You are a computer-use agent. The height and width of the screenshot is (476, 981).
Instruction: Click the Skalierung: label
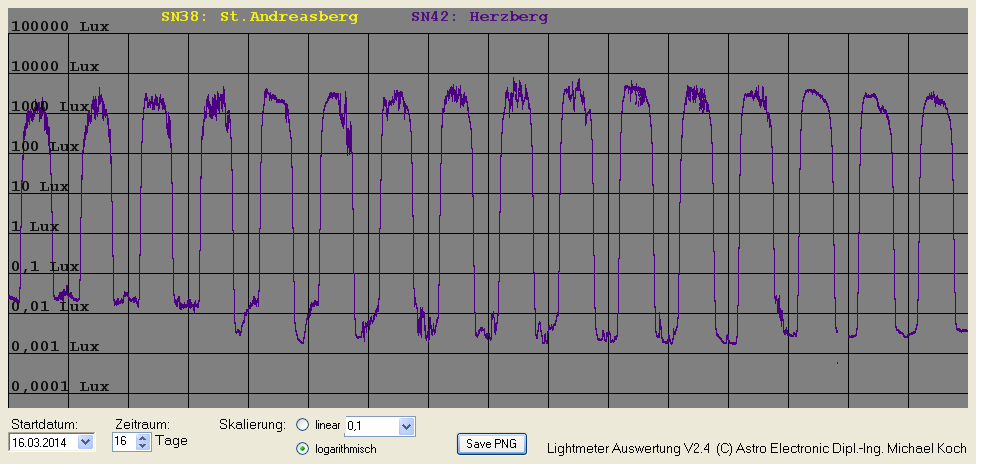click(x=253, y=425)
